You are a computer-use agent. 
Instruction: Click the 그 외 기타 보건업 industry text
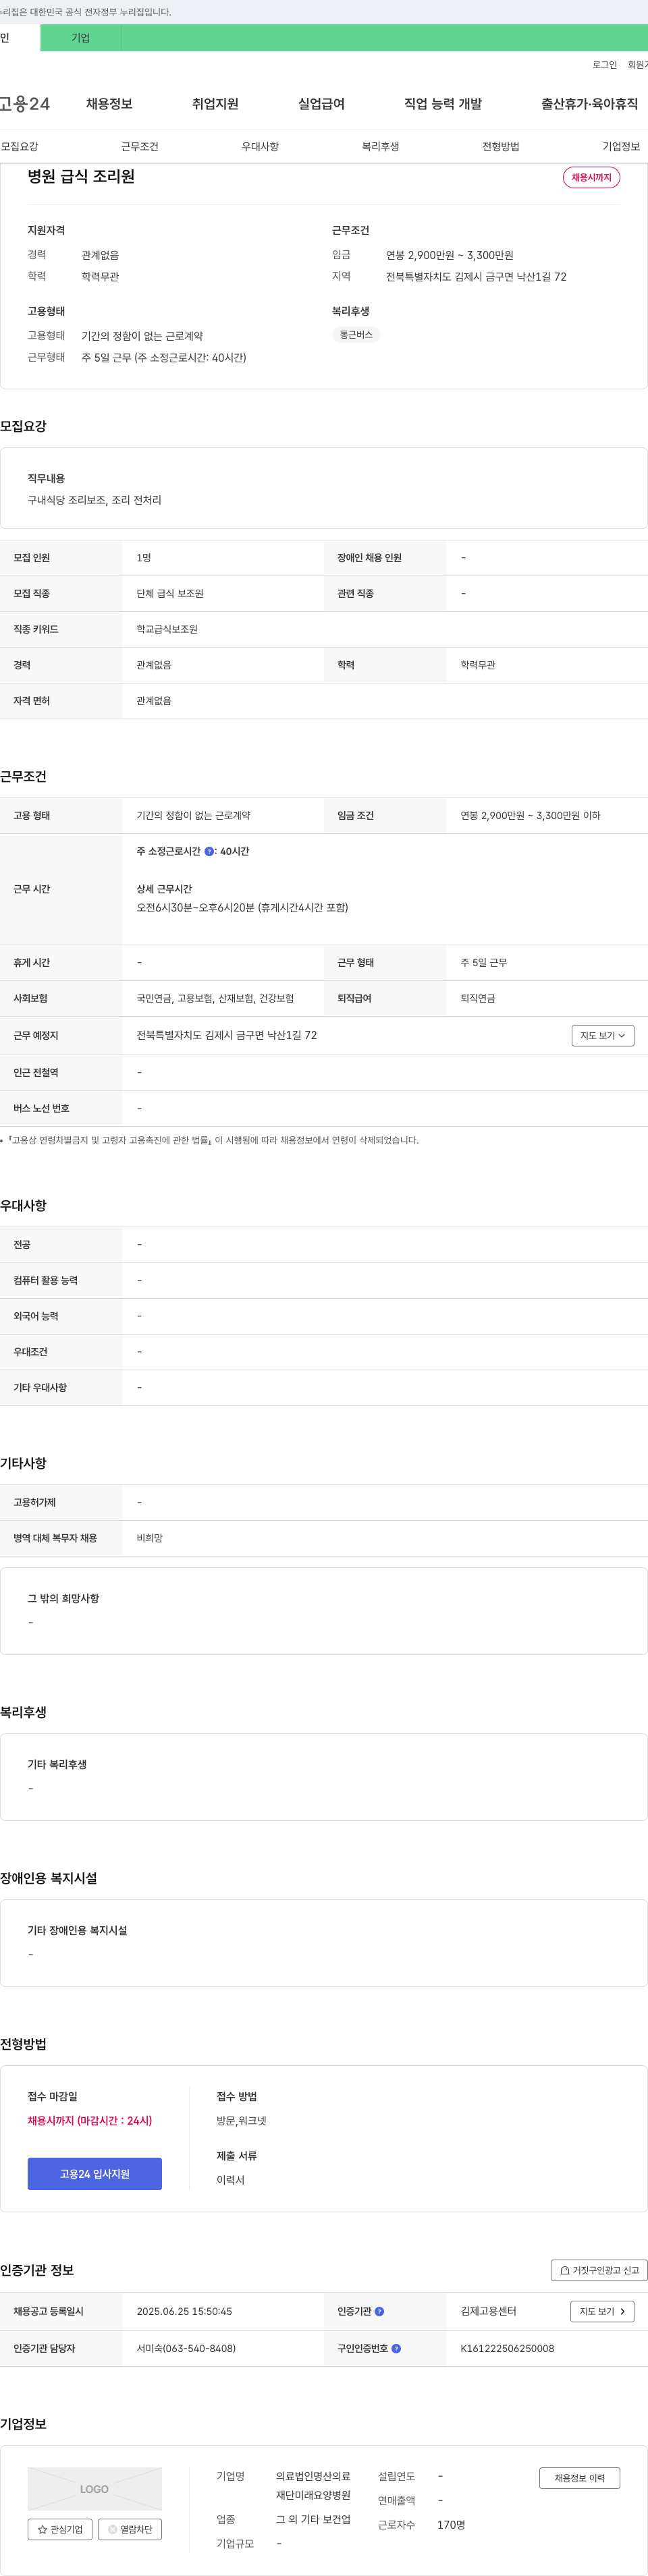(313, 2519)
